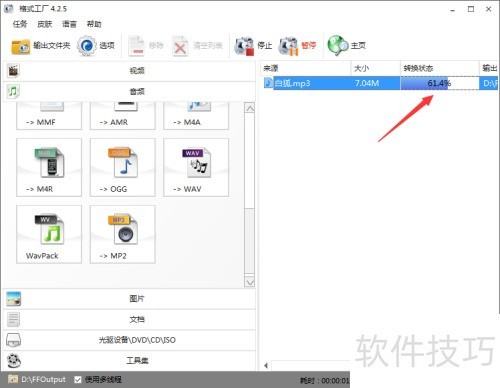Click the 大小 size column header
The image size is (500, 388).
pyautogui.click(x=376, y=68)
